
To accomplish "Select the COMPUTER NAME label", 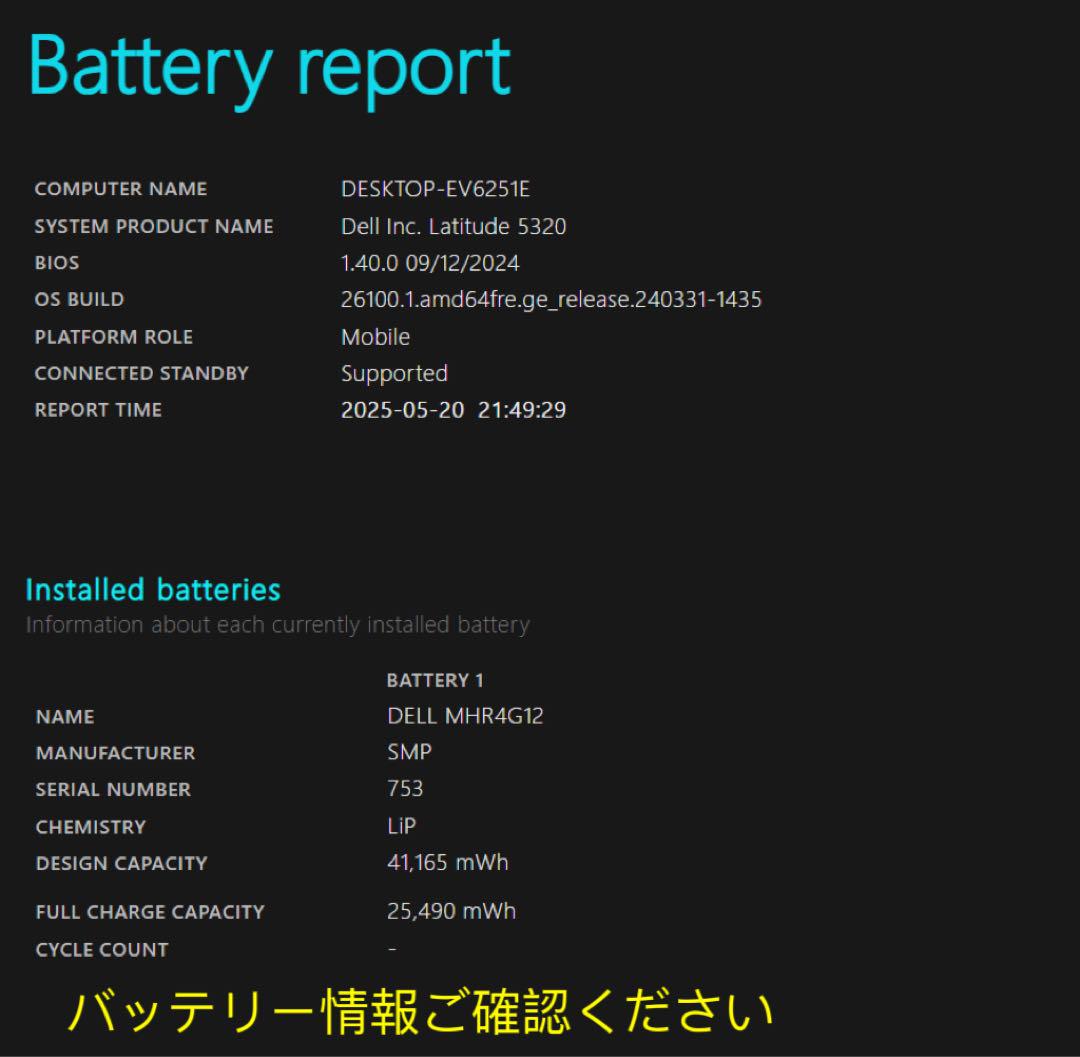I will pyautogui.click(x=121, y=189).
